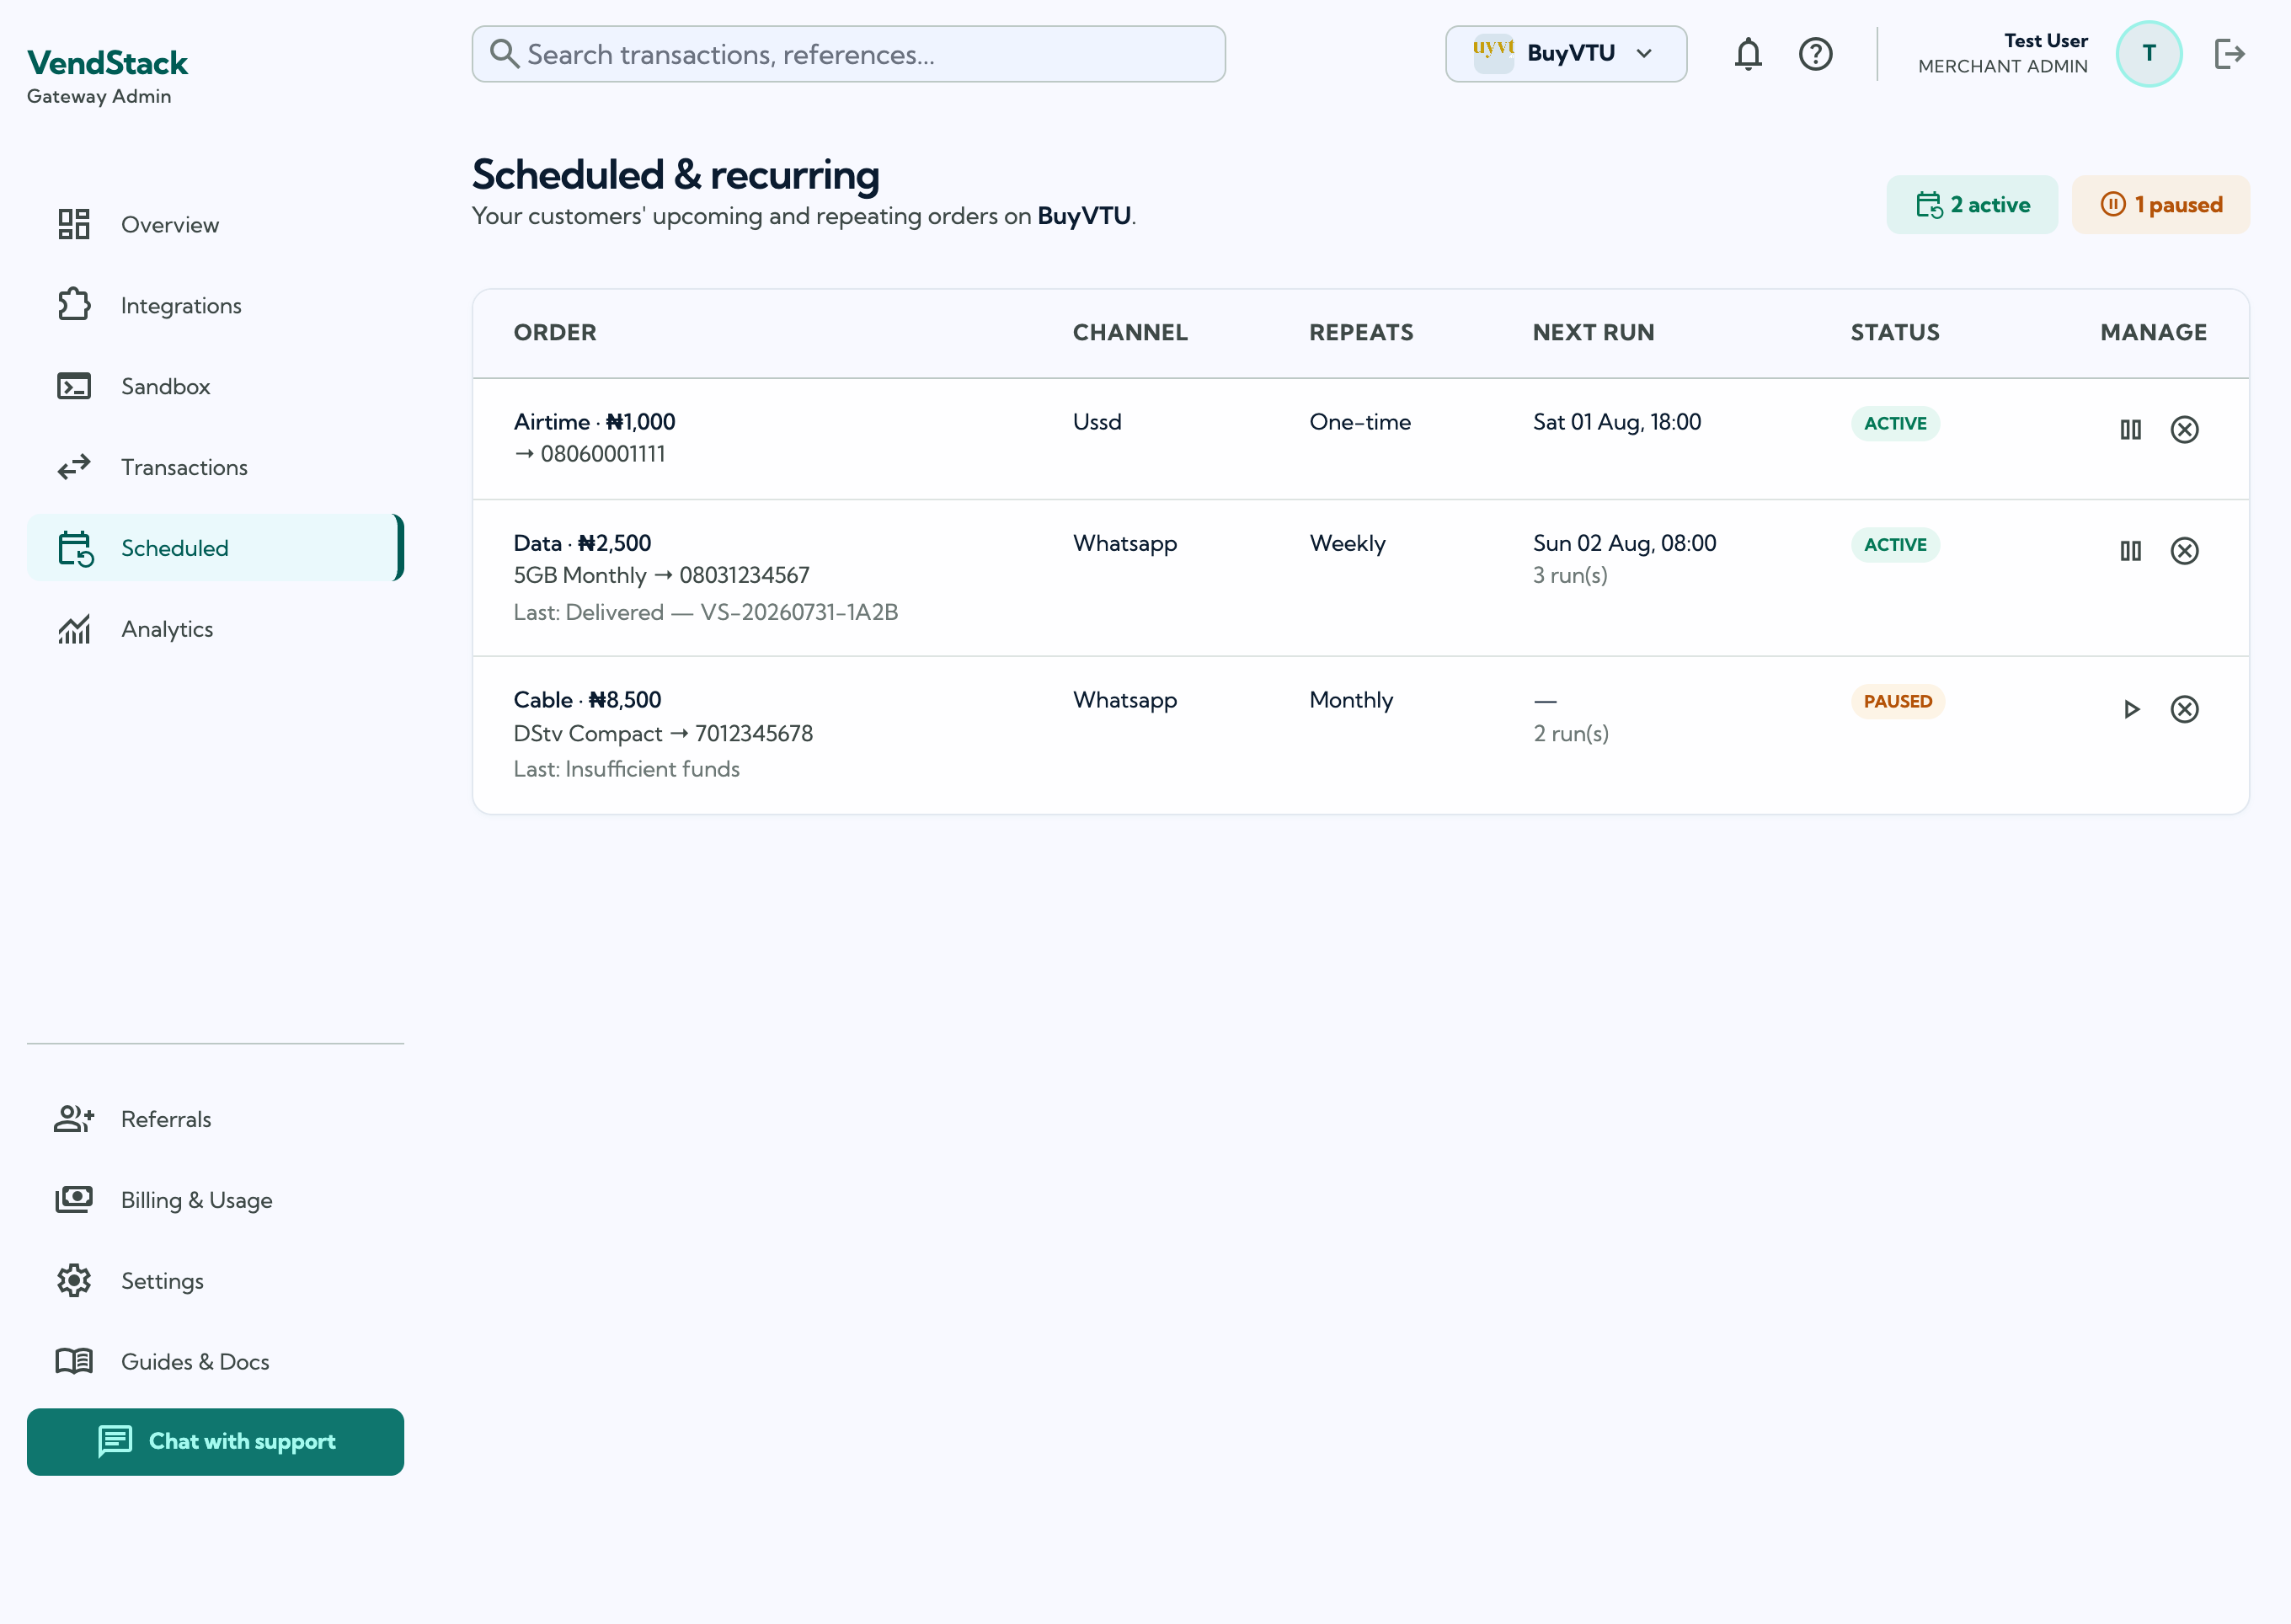
Task: Click the Data · ₦2,500 order title
Action: [582, 543]
